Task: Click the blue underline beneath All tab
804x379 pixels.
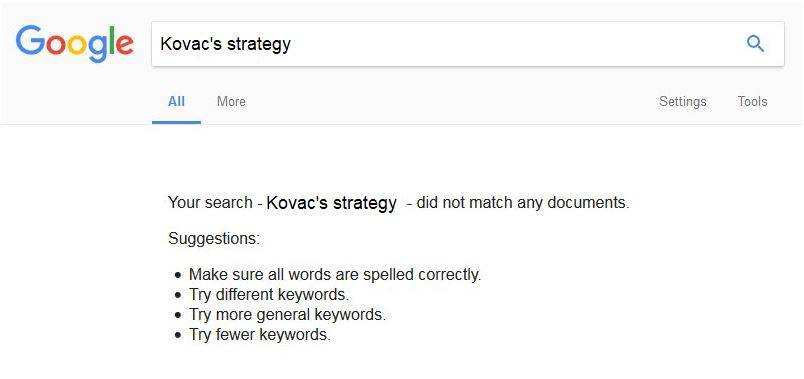Action: pyautogui.click(x=176, y=123)
